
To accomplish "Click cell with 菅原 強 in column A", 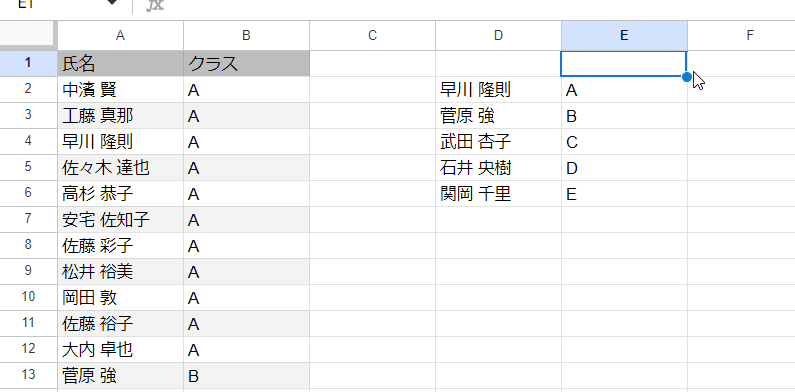I will pos(120,375).
